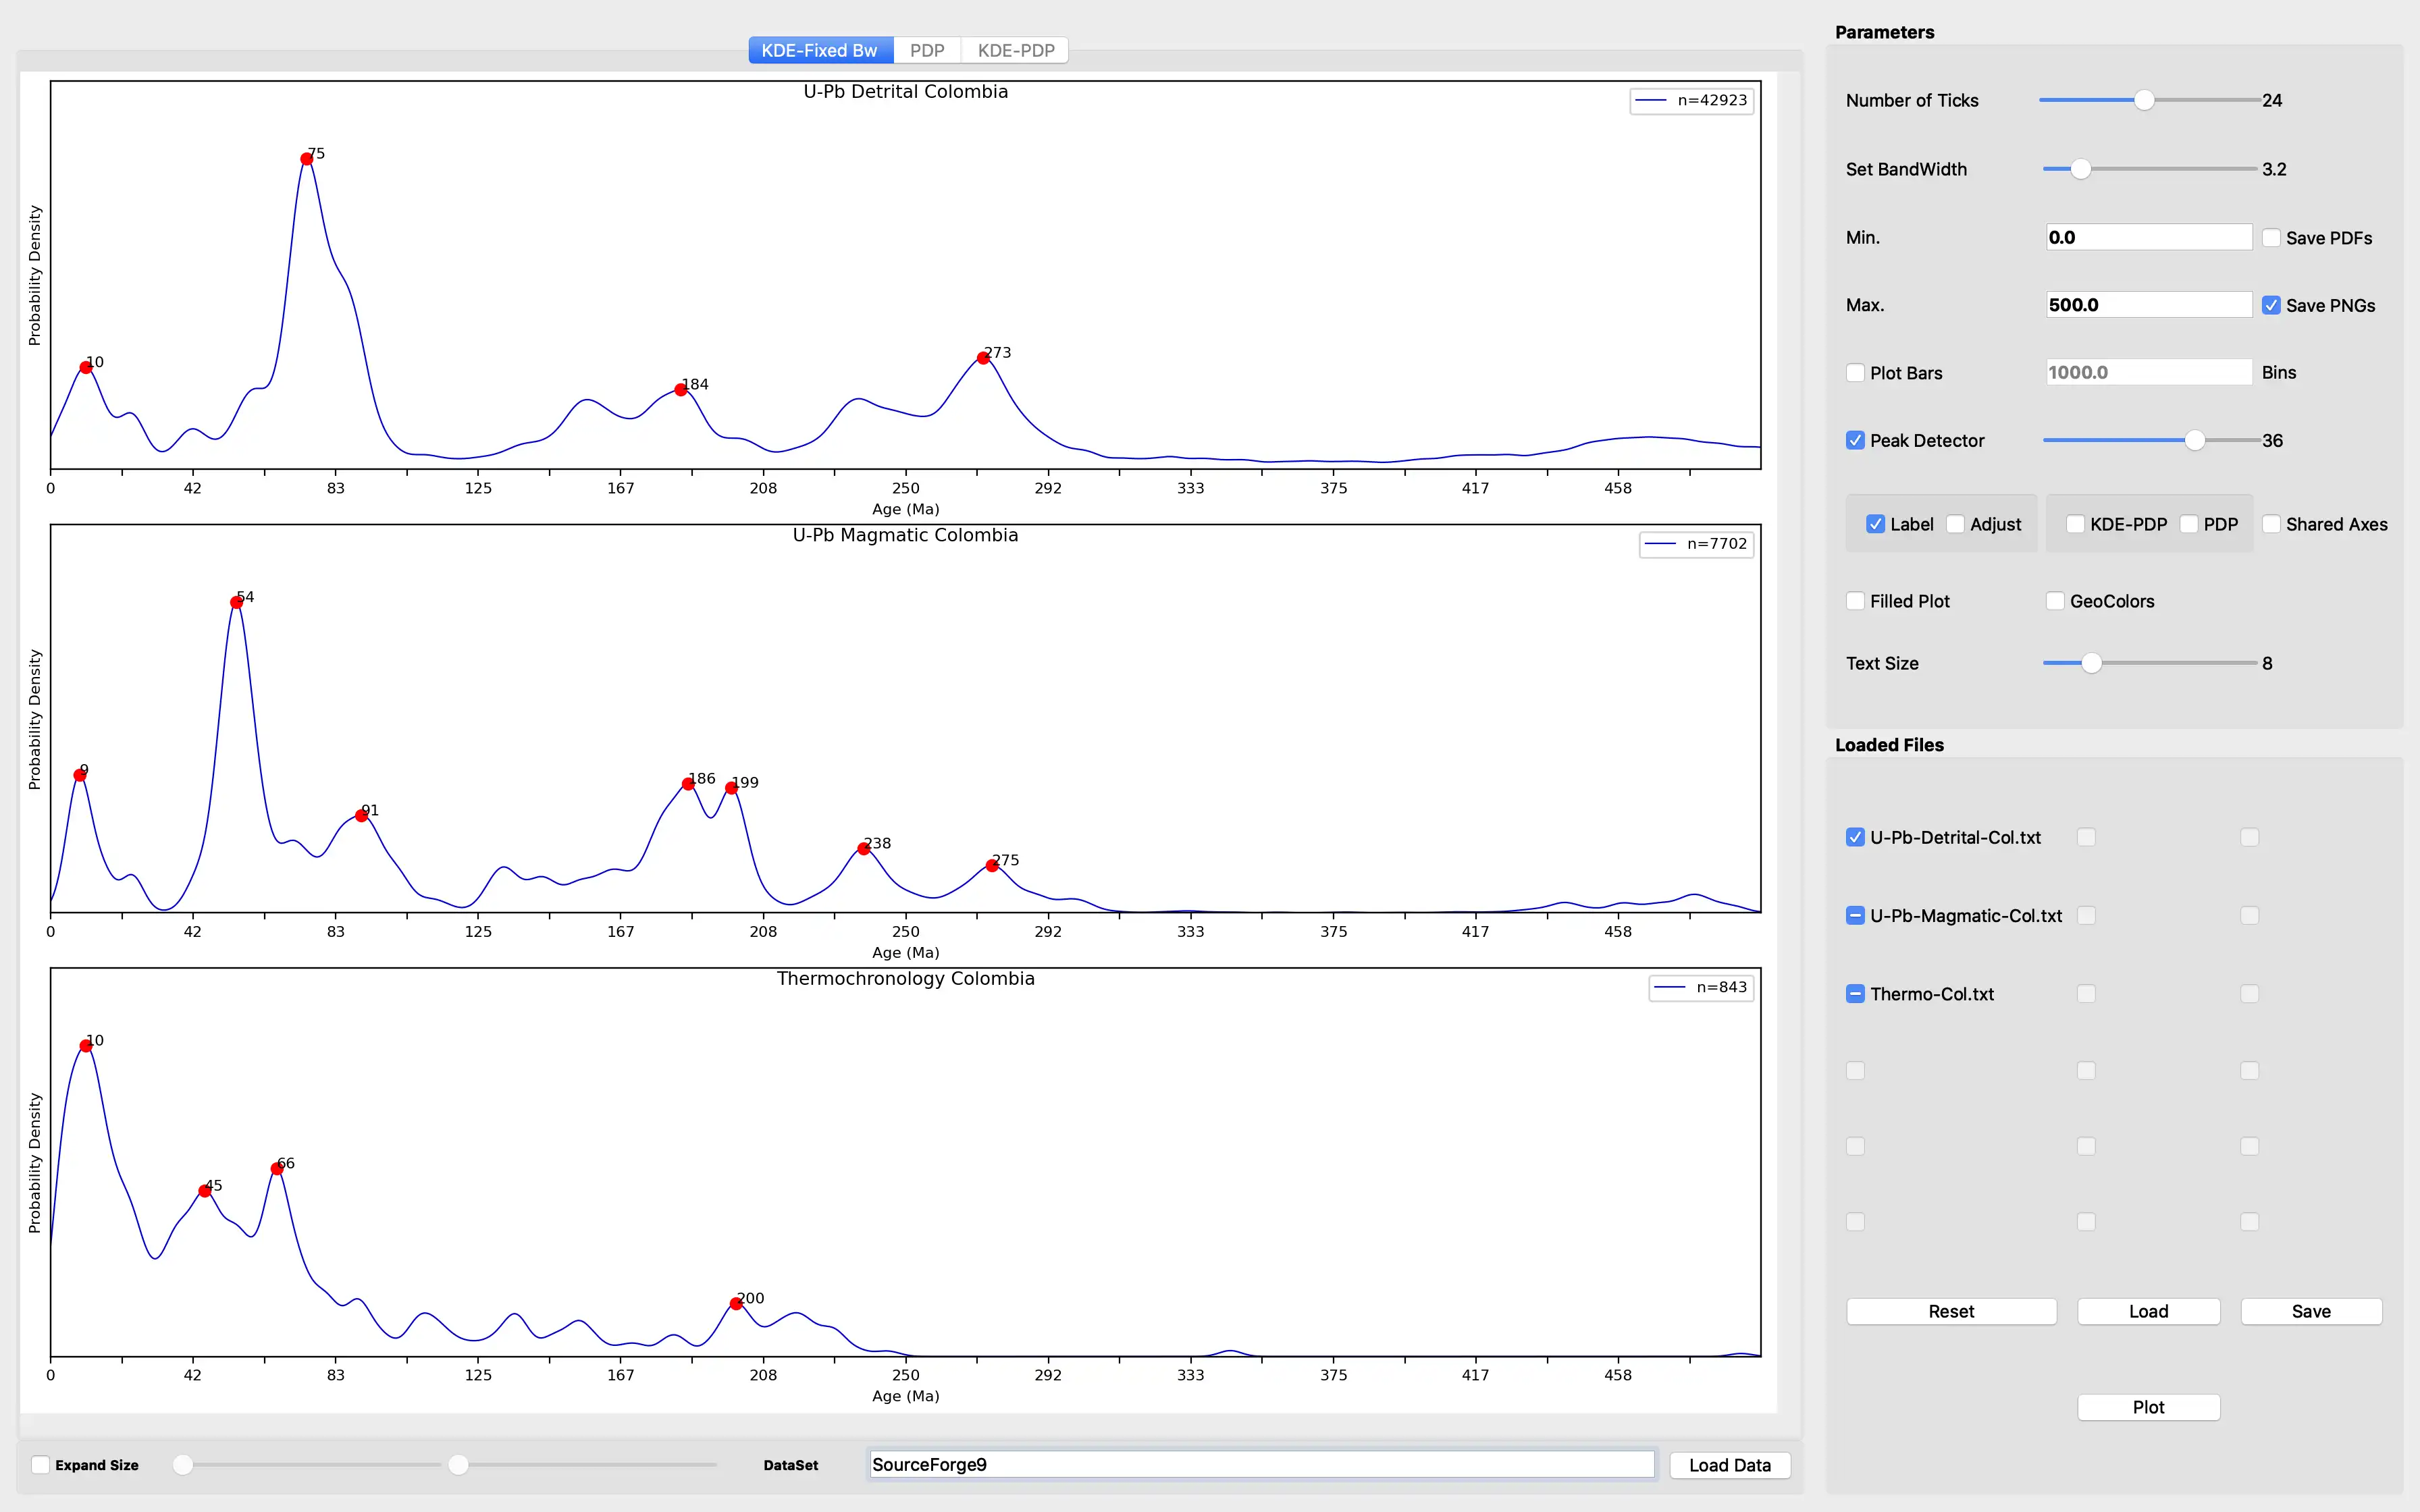The height and width of the screenshot is (1512, 2420).
Task: Turn on Filled Plot option
Action: point(1855,601)
